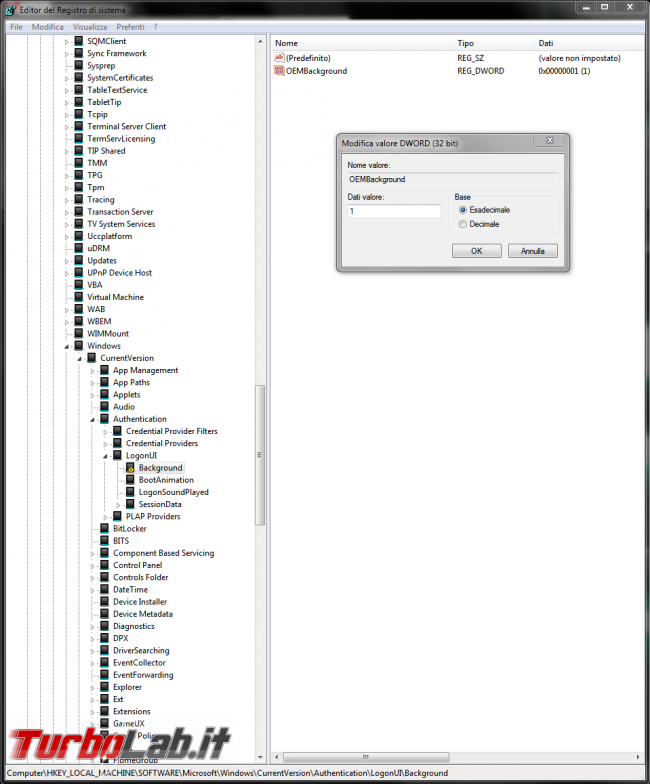Click the Explorer folder icon
This screenshot has width=650, height=784.
point(104,686)
